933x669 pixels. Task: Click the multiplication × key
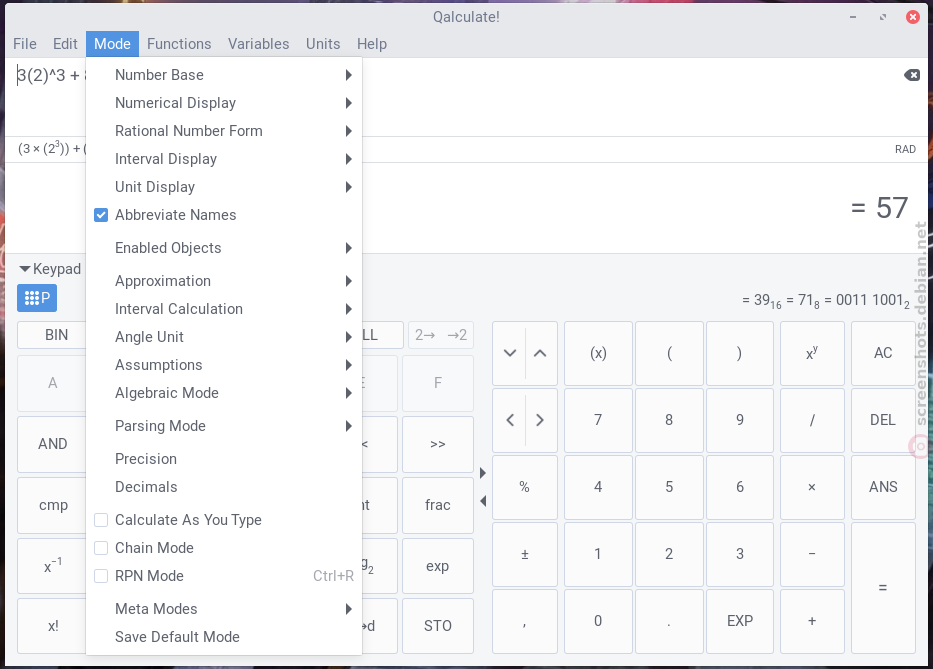point(812,487)
